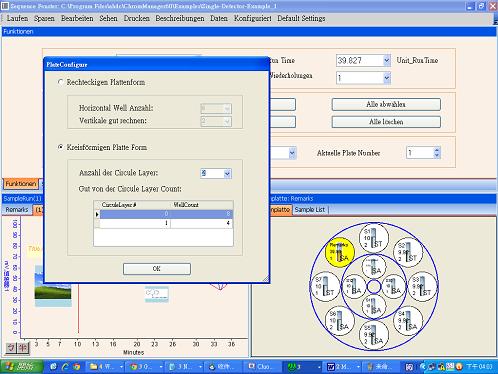Open the Default Settings menu

(x=301, y=18)
